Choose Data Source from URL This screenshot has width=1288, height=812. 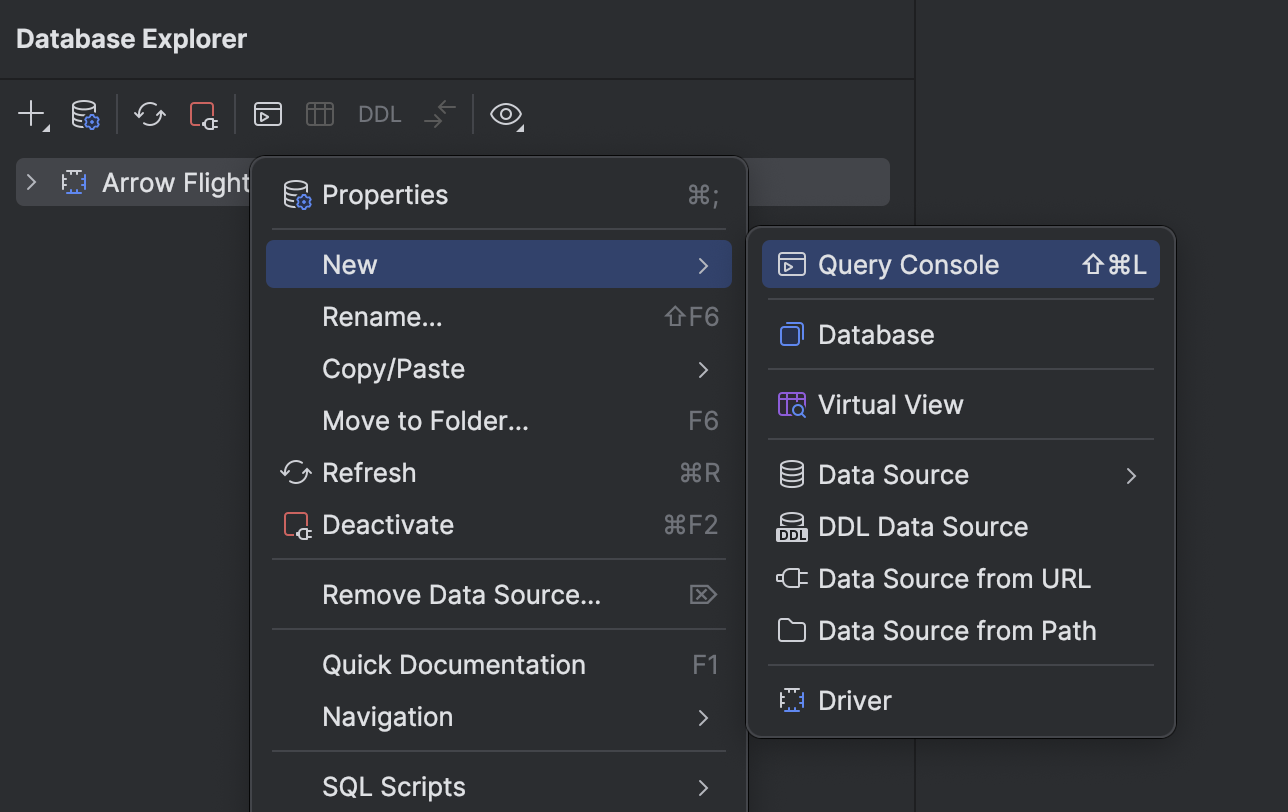pyautogui.click(x=953, y=578)
